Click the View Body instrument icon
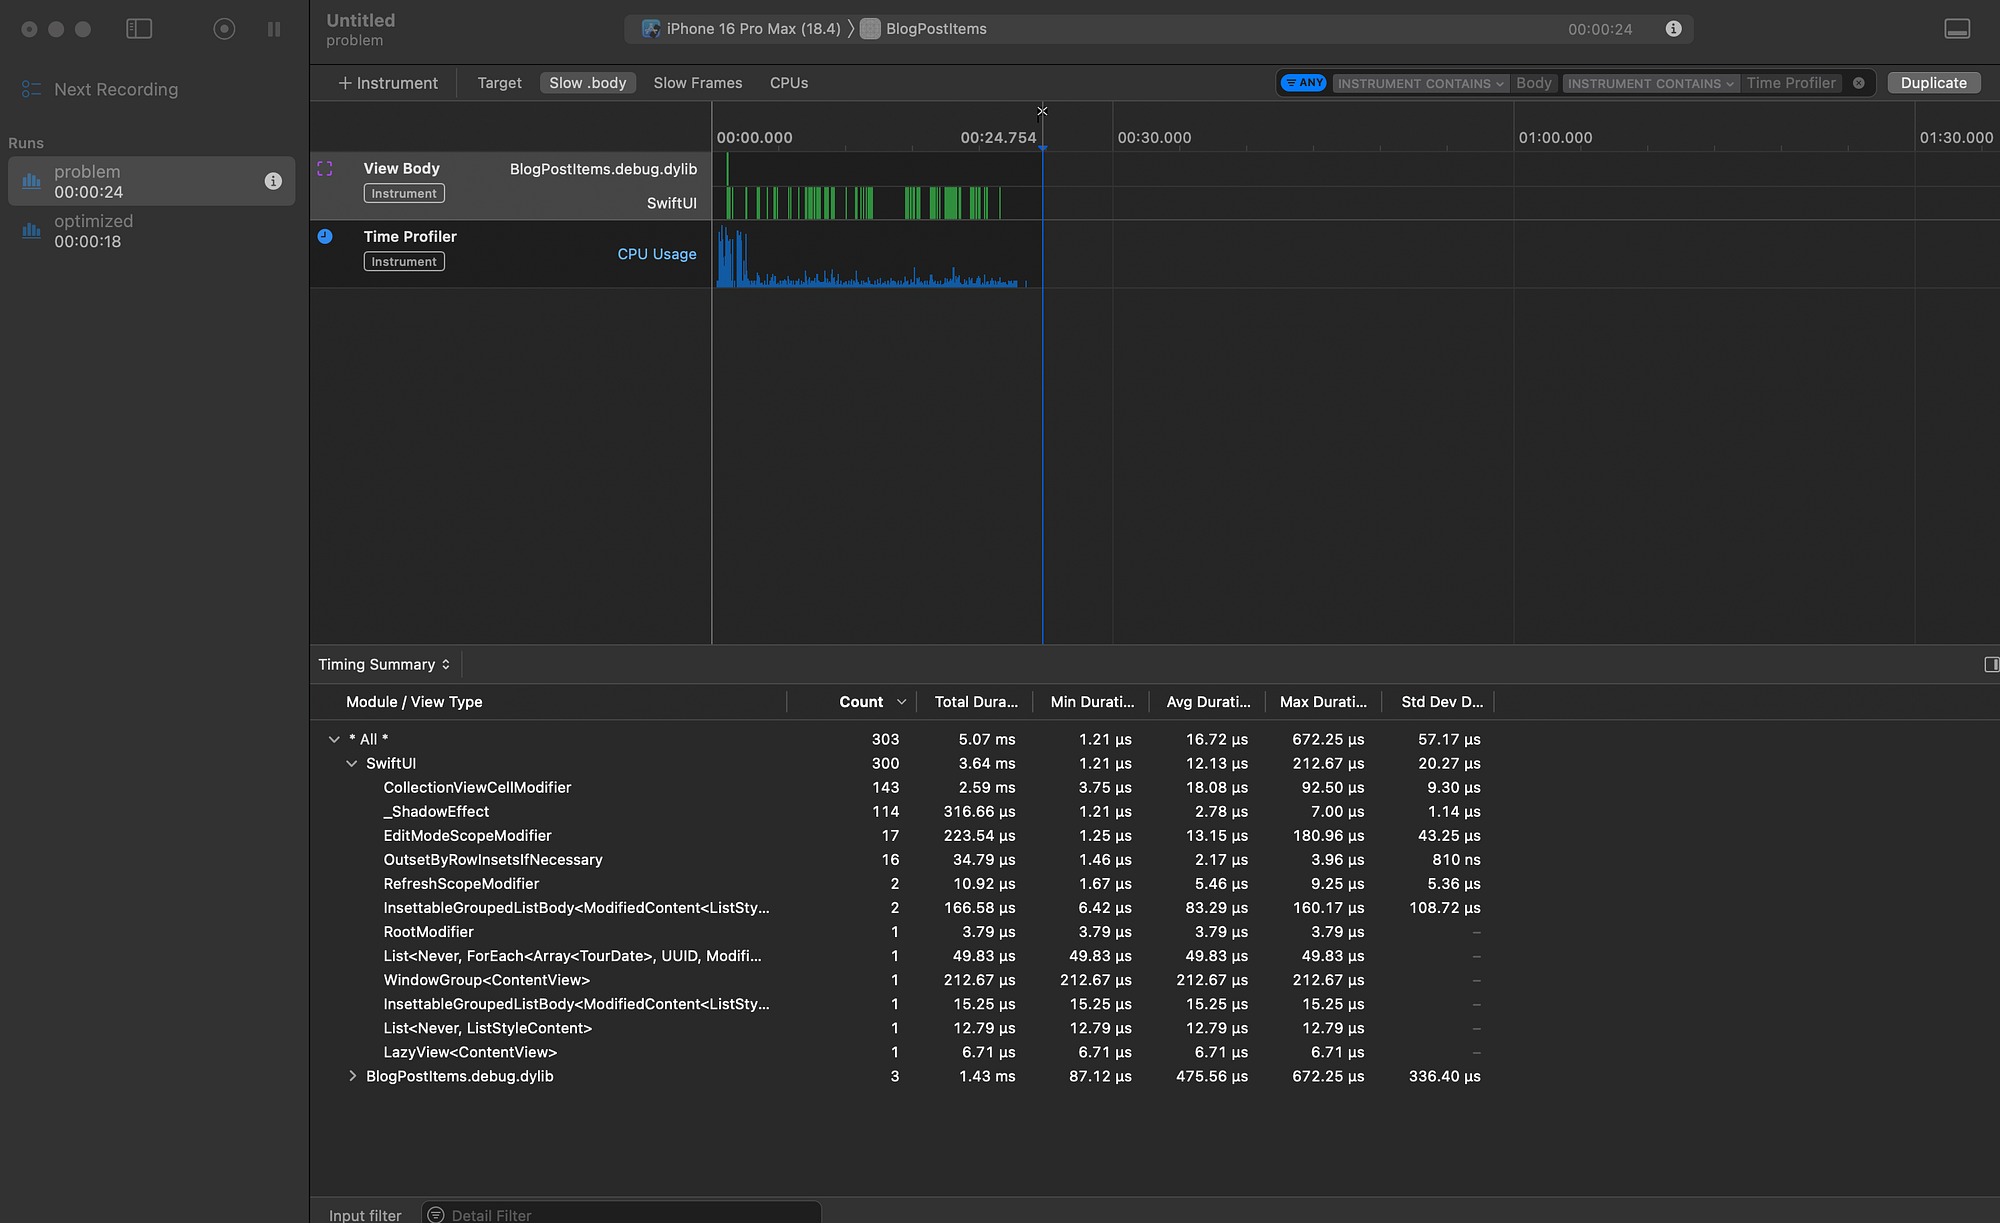The width and height of the screenshot is (2000, 1223). tap(325, 169)
